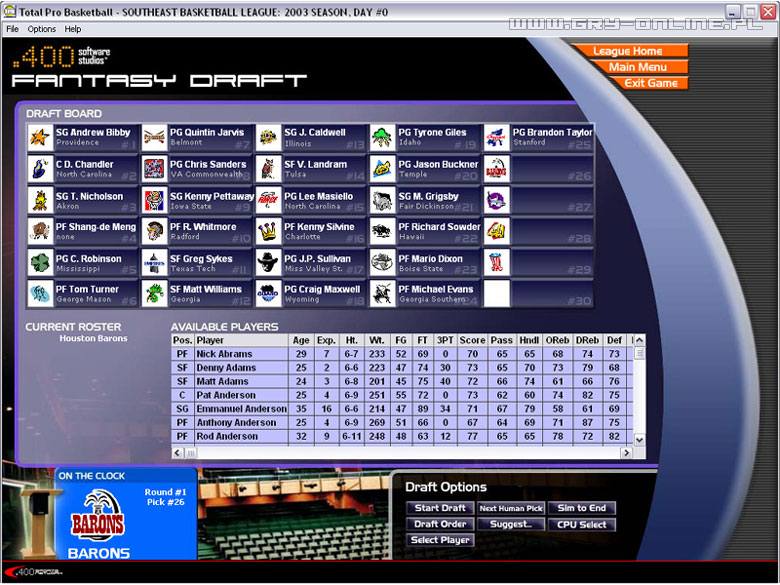Click large Barons logo on the clock
The height and width of the screenshot is (585, 780).
tap(98, 516)
